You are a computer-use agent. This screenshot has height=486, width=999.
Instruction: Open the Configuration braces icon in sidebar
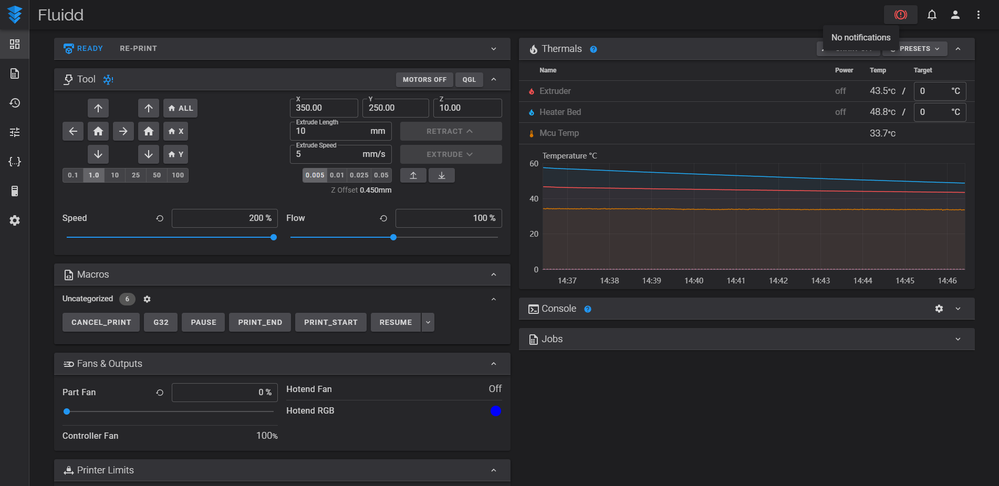point(14,161)
